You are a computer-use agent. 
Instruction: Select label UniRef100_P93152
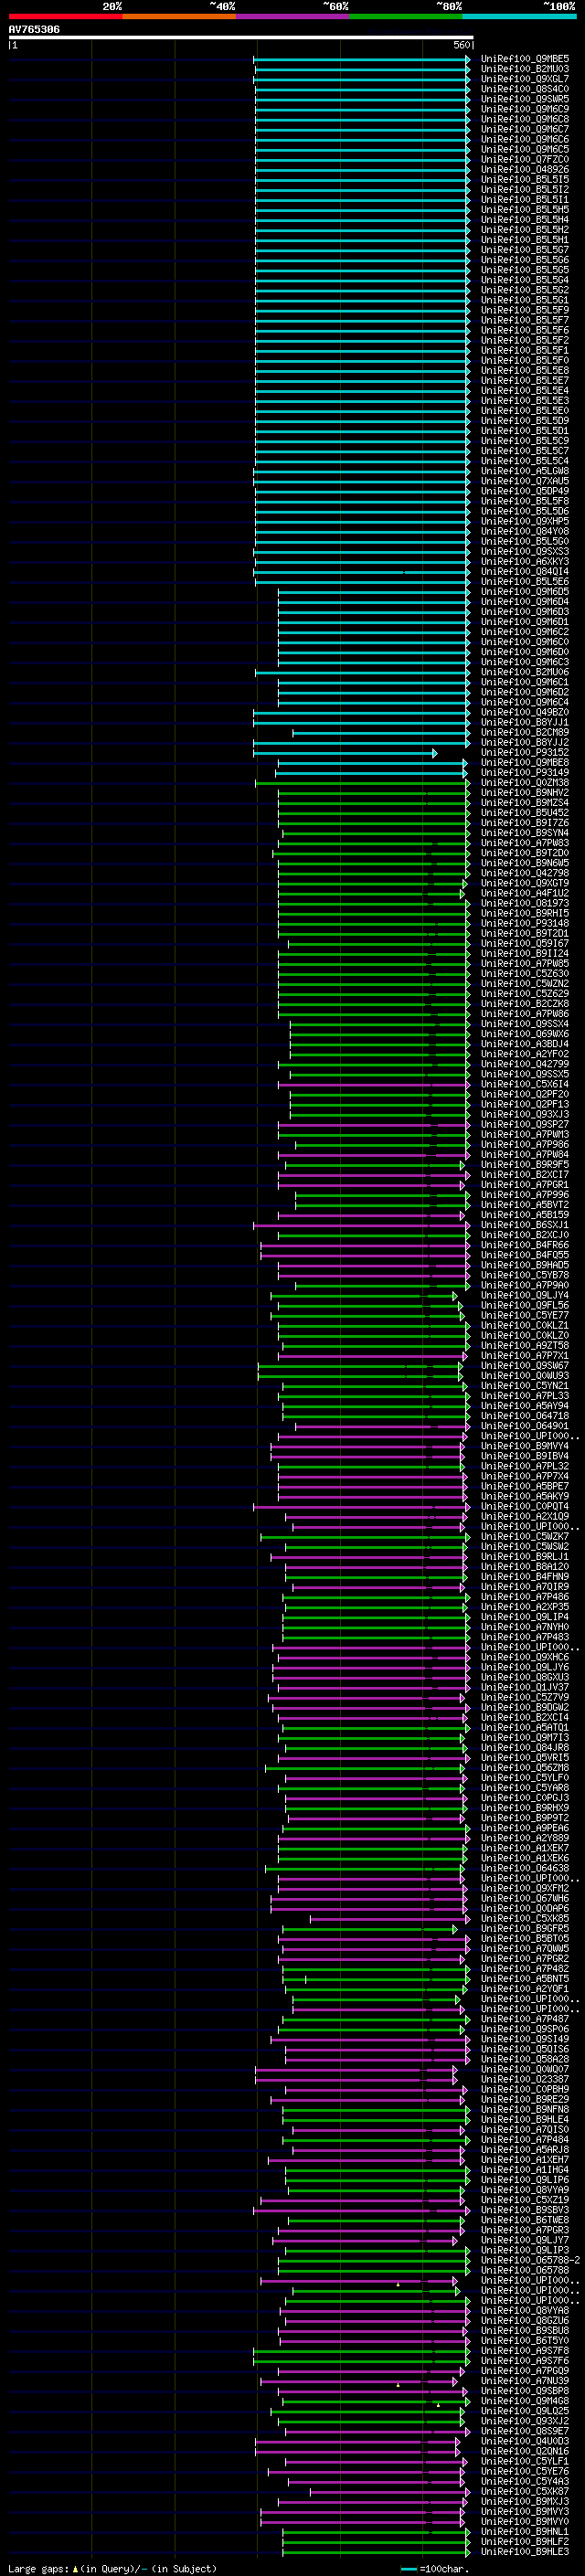click(x=524, y=752)
